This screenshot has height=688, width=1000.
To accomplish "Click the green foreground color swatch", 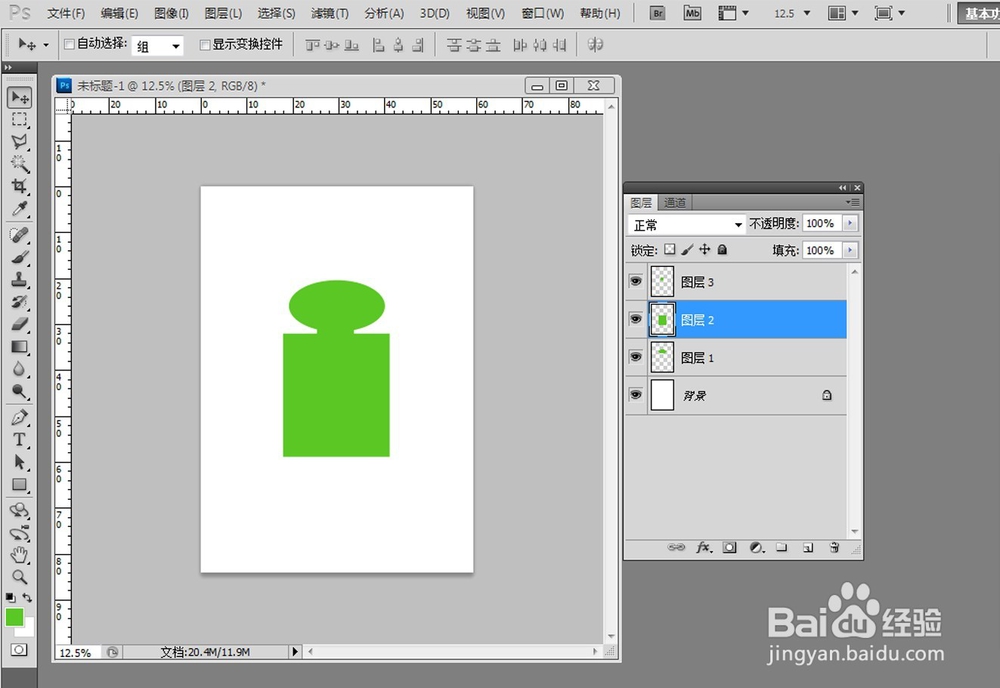I will [x=14, y=617].
